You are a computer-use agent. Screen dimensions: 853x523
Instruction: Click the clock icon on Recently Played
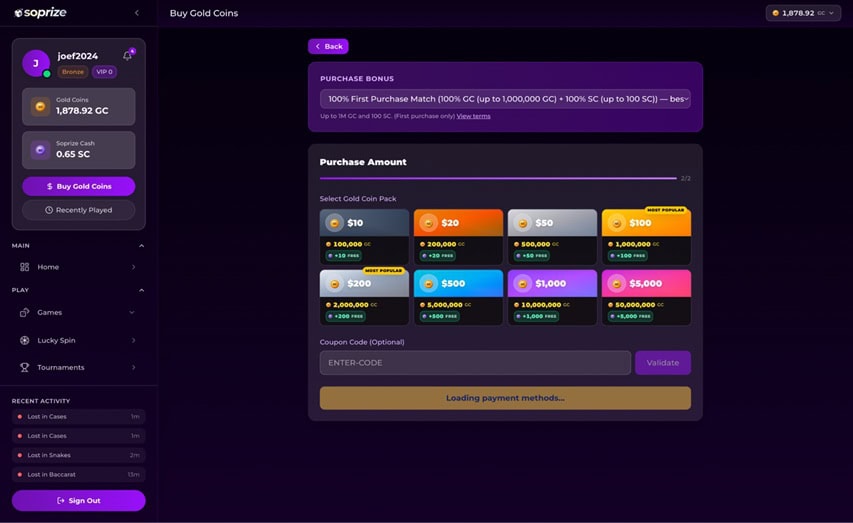point(49,210)
